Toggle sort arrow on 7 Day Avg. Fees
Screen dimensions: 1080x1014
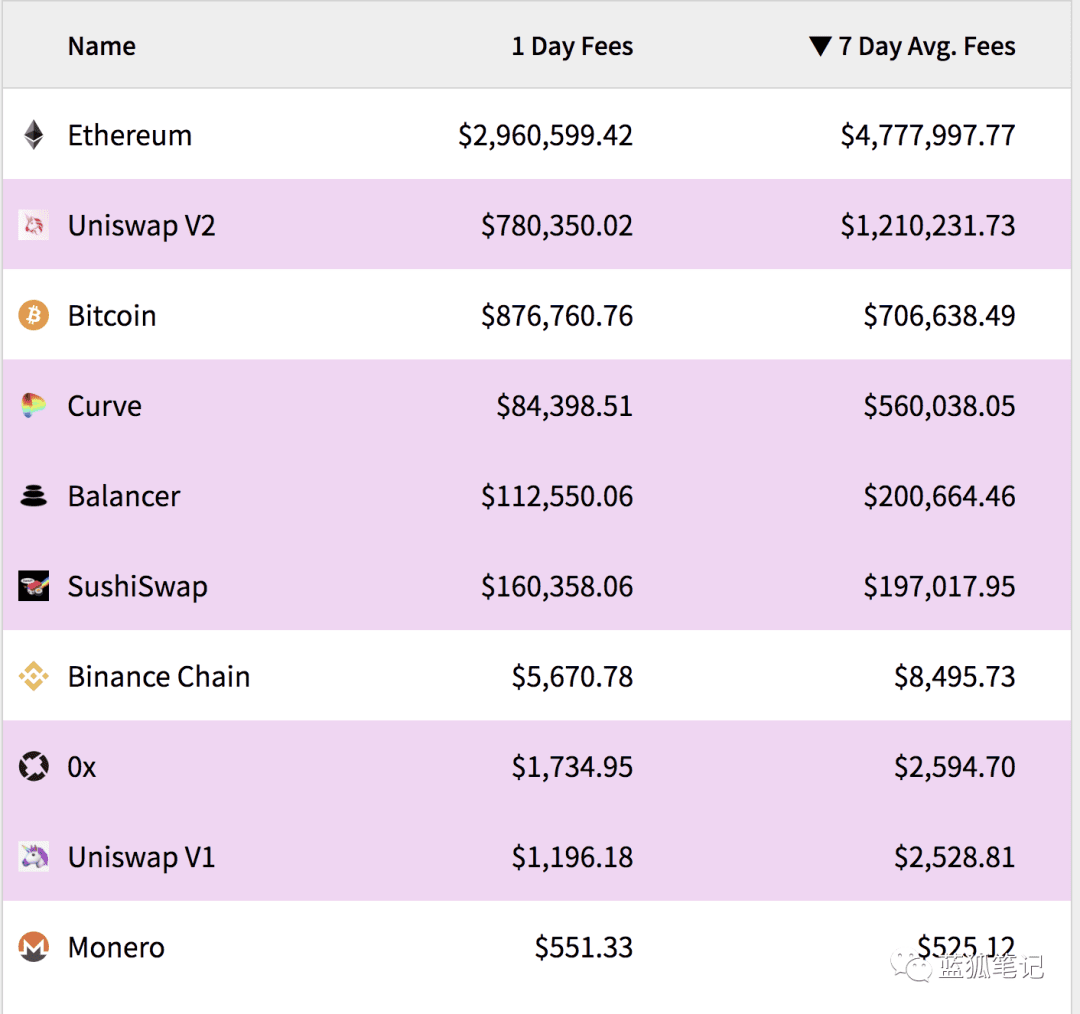pos(820,46)
